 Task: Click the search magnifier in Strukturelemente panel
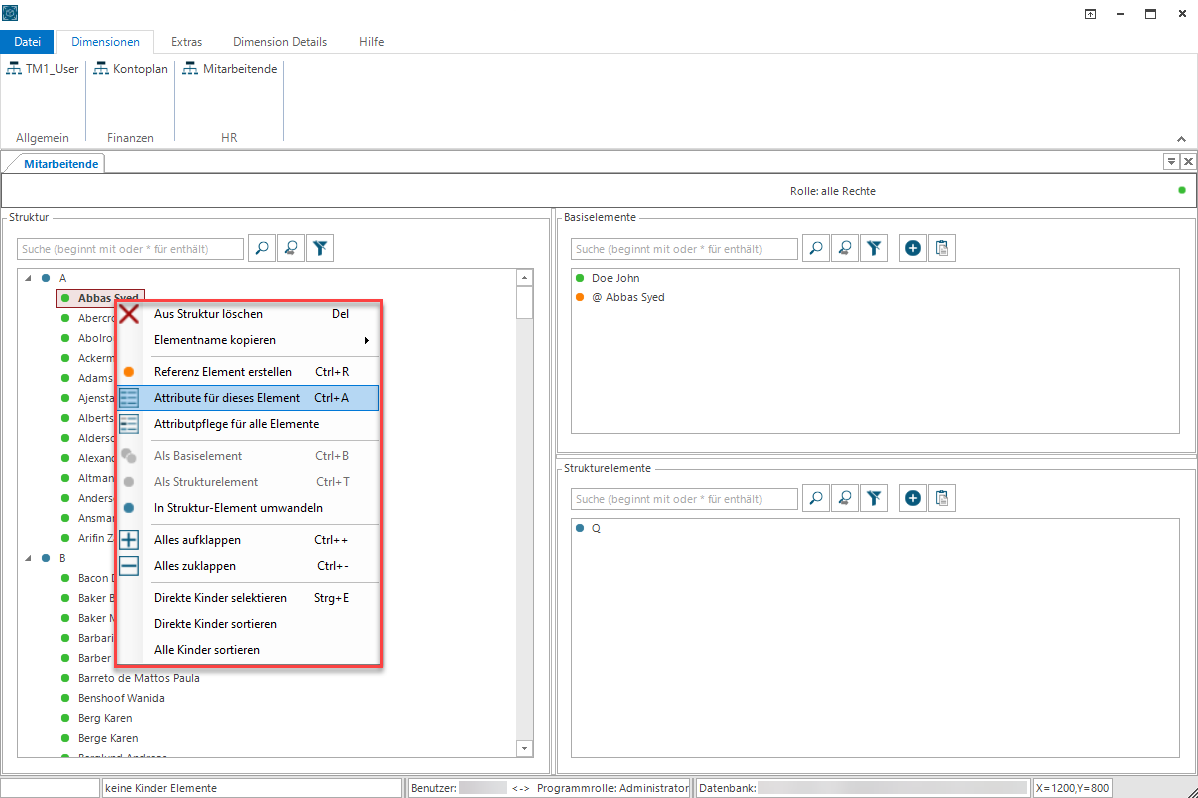[x=816, y=498]
